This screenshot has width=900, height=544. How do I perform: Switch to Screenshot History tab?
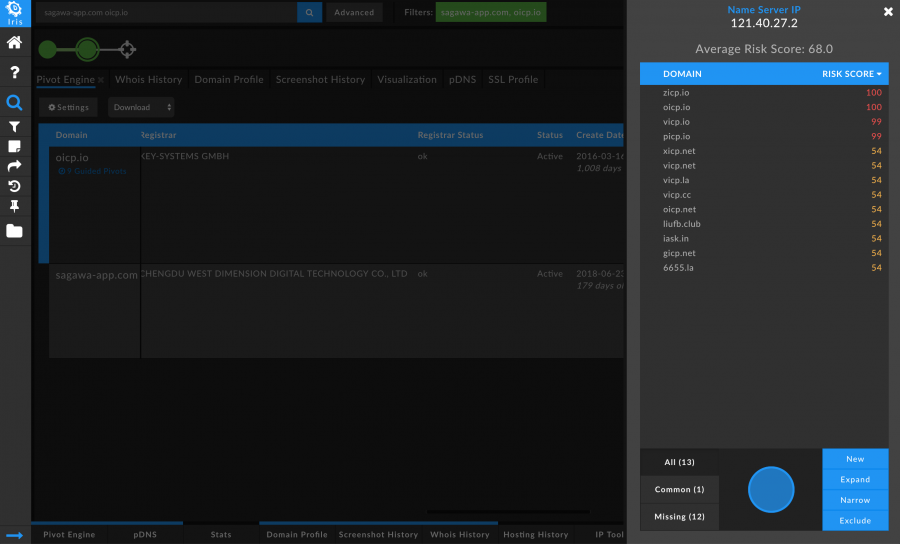(x=320, y=79)
